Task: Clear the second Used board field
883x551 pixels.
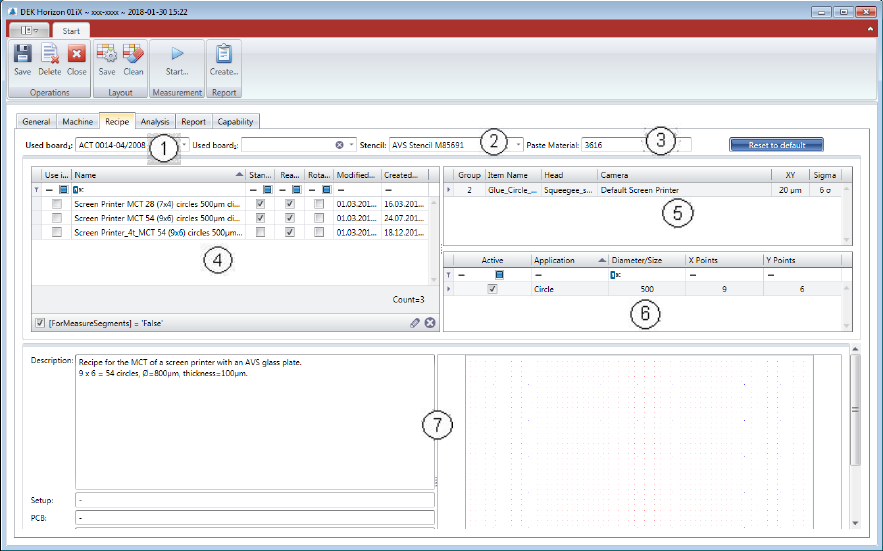Action: click(x=339, y=145)
